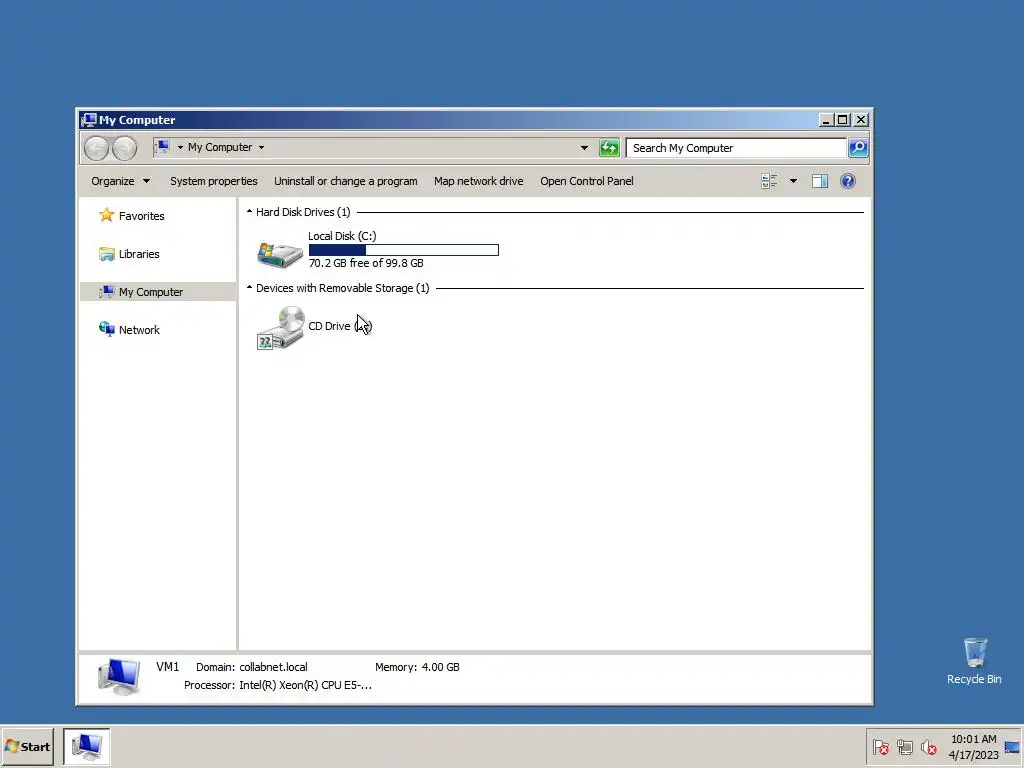Click in Search My Computer field
Screen dimensions: 1024x768
click(x=736, y=148)
